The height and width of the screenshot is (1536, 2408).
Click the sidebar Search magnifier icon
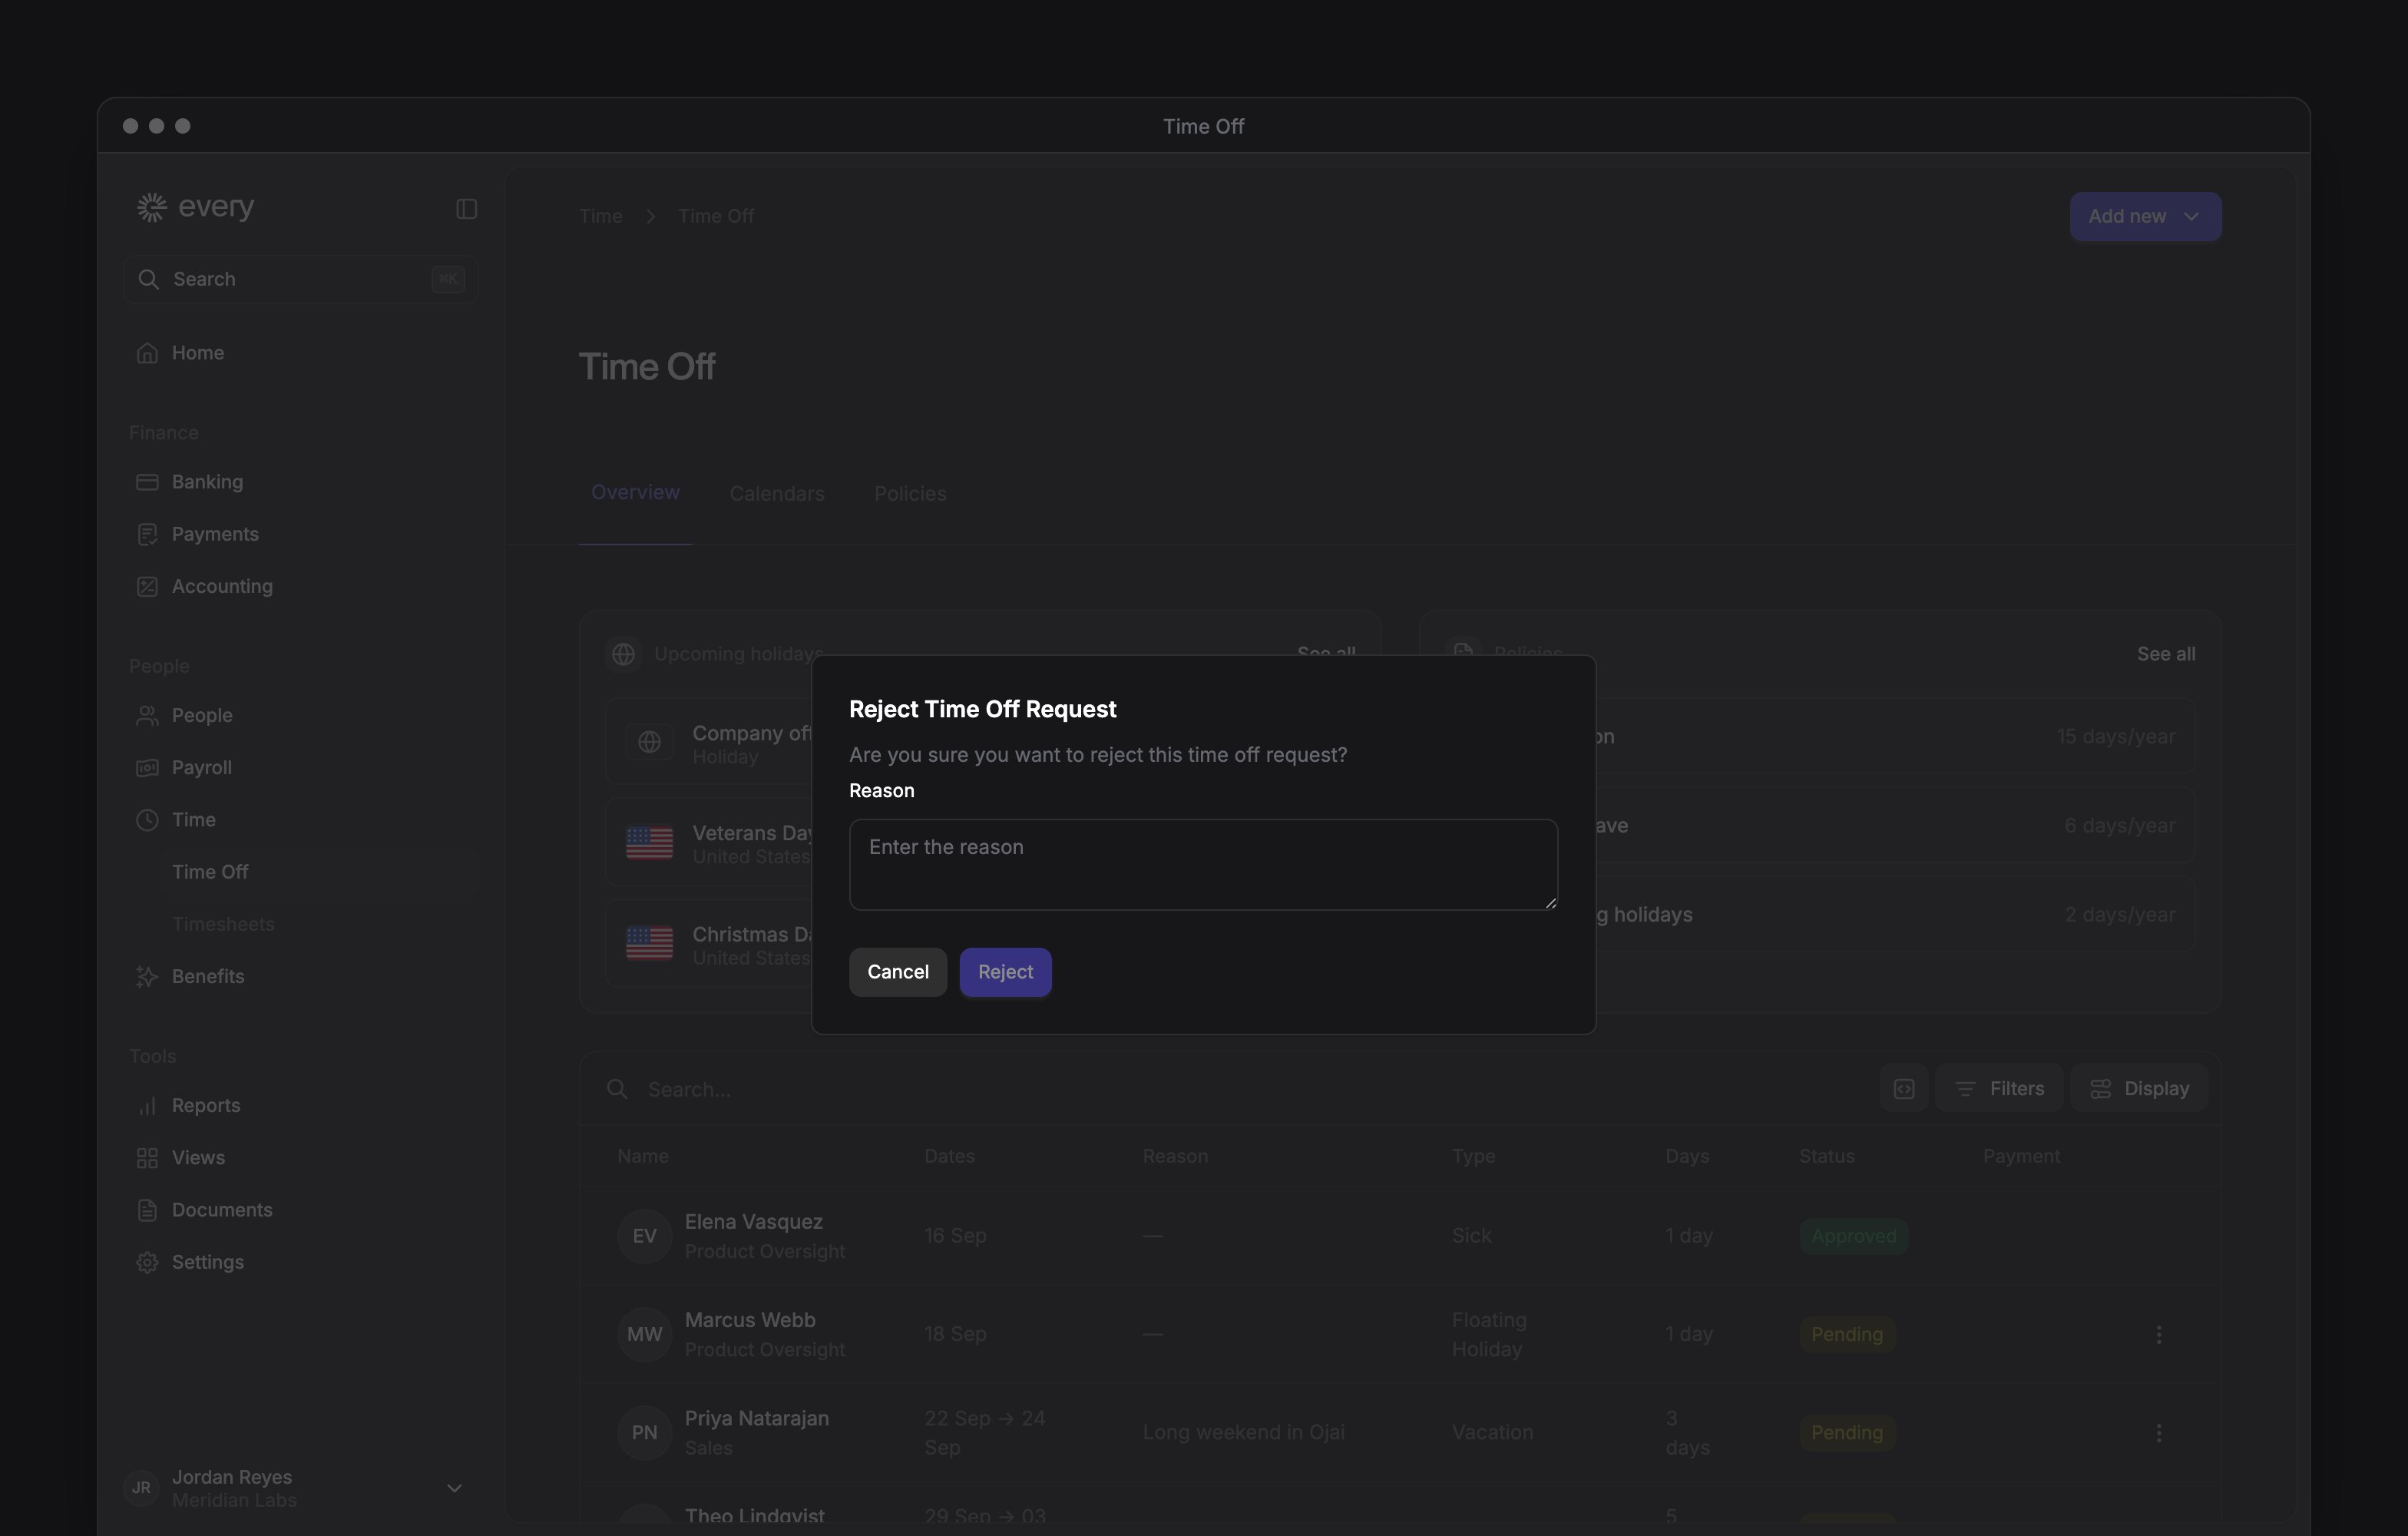pos(148,279)
